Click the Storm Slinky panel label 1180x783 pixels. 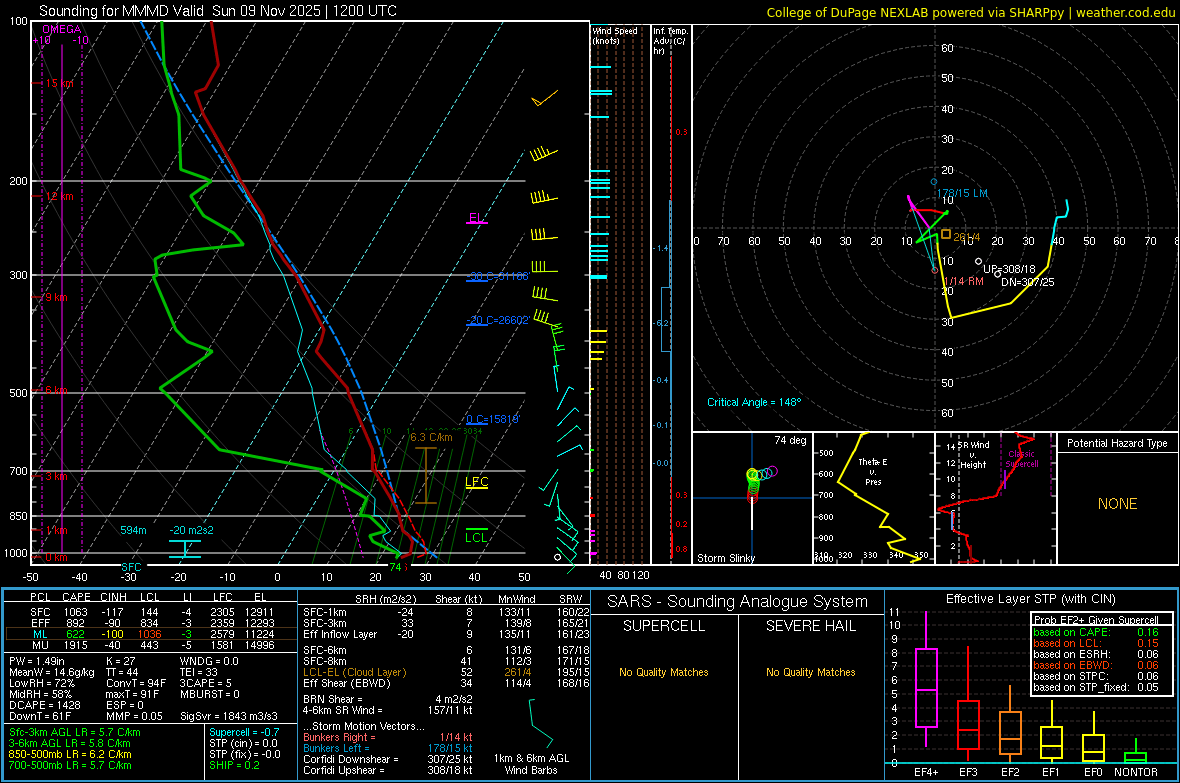(x=725, y=558)
